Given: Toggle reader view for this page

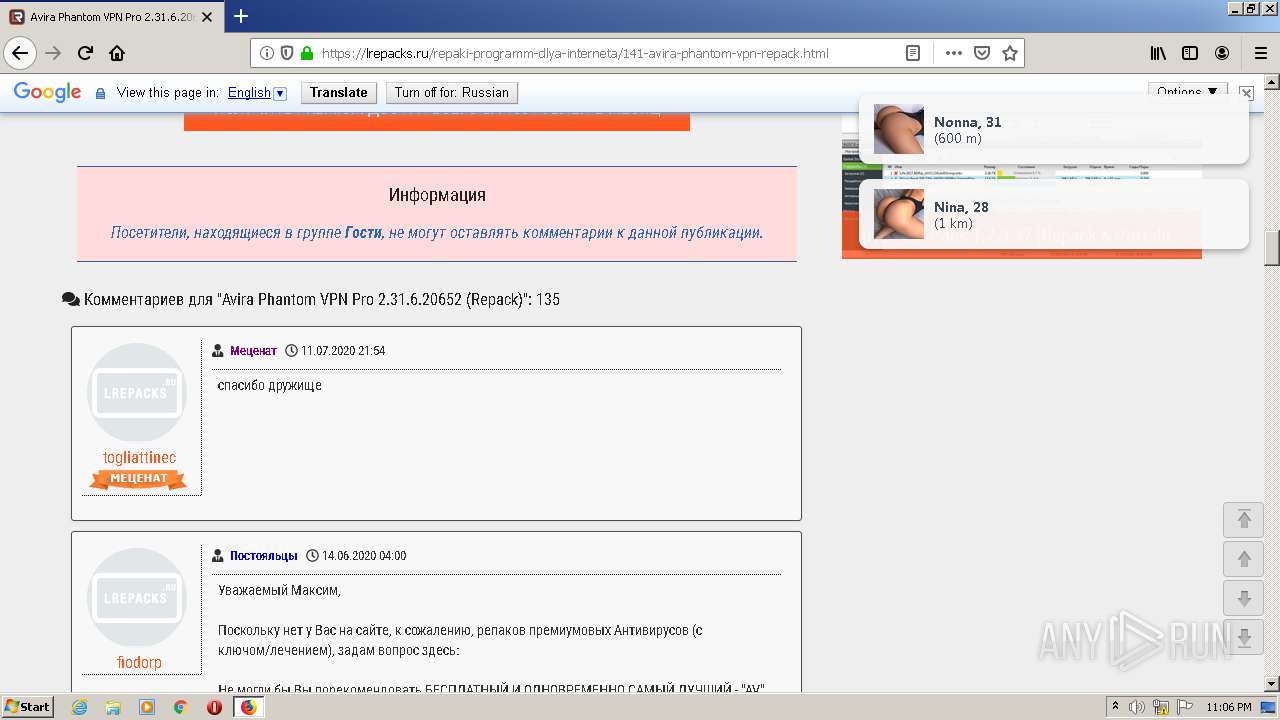Looking at the screenshot, I should (x=913, y=53).
